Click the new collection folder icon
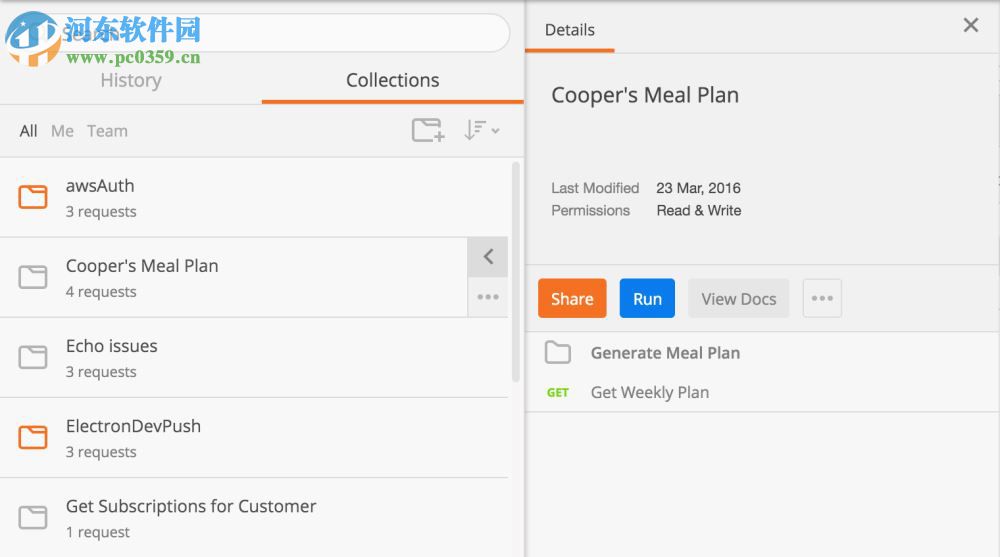This screenshot has height=557, width=1000. pos(428,130)
